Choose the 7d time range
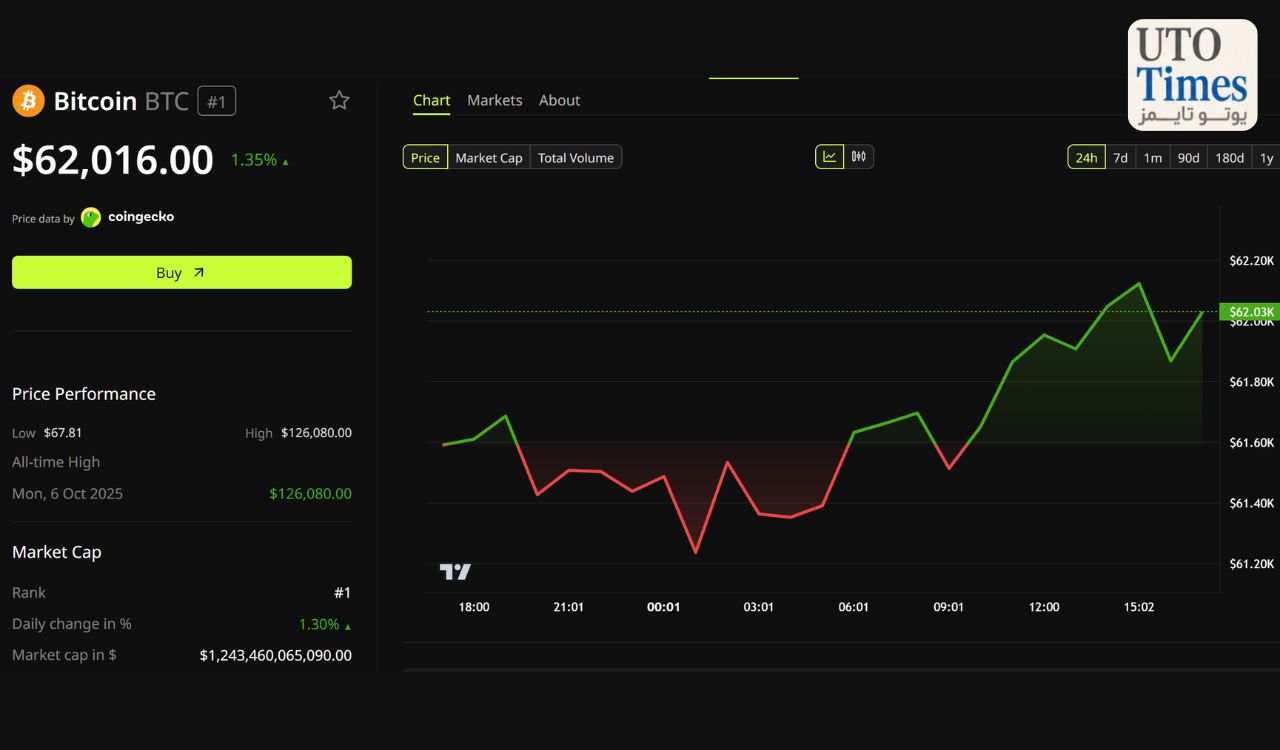Screen dimensions: 1280x750 click(1120, 157)
